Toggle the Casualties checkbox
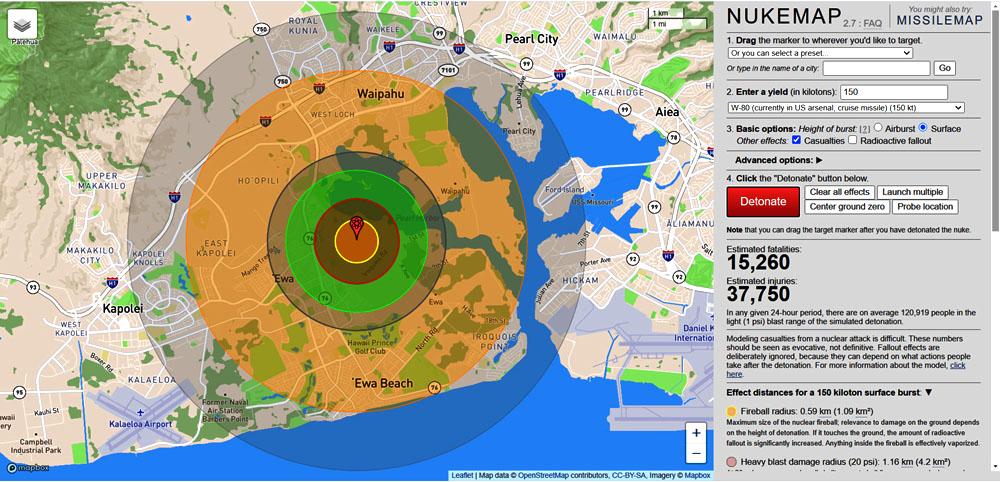The width and height of the screenshot is (1000, 482). (796, 140)
